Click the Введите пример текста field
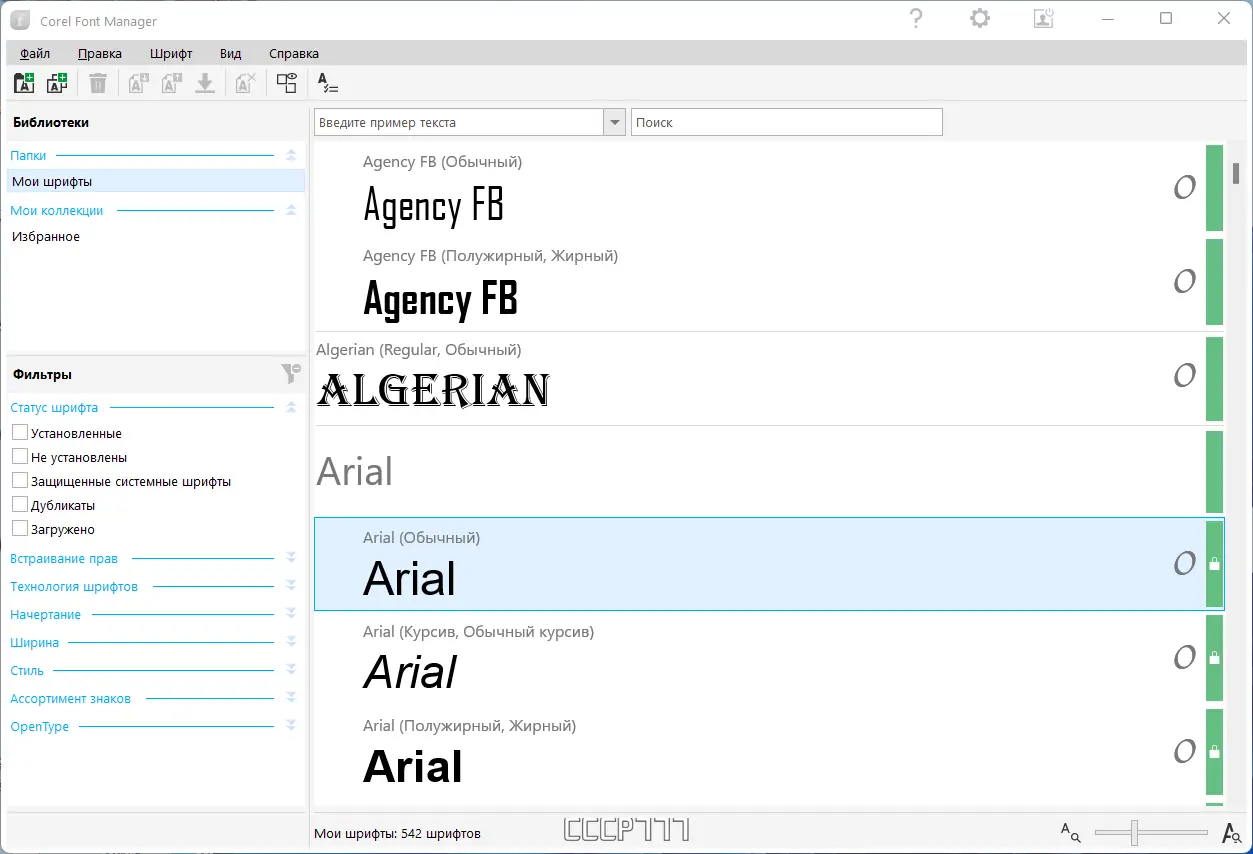This screenshot has height=854, width=1253. (x=460, y=122)
